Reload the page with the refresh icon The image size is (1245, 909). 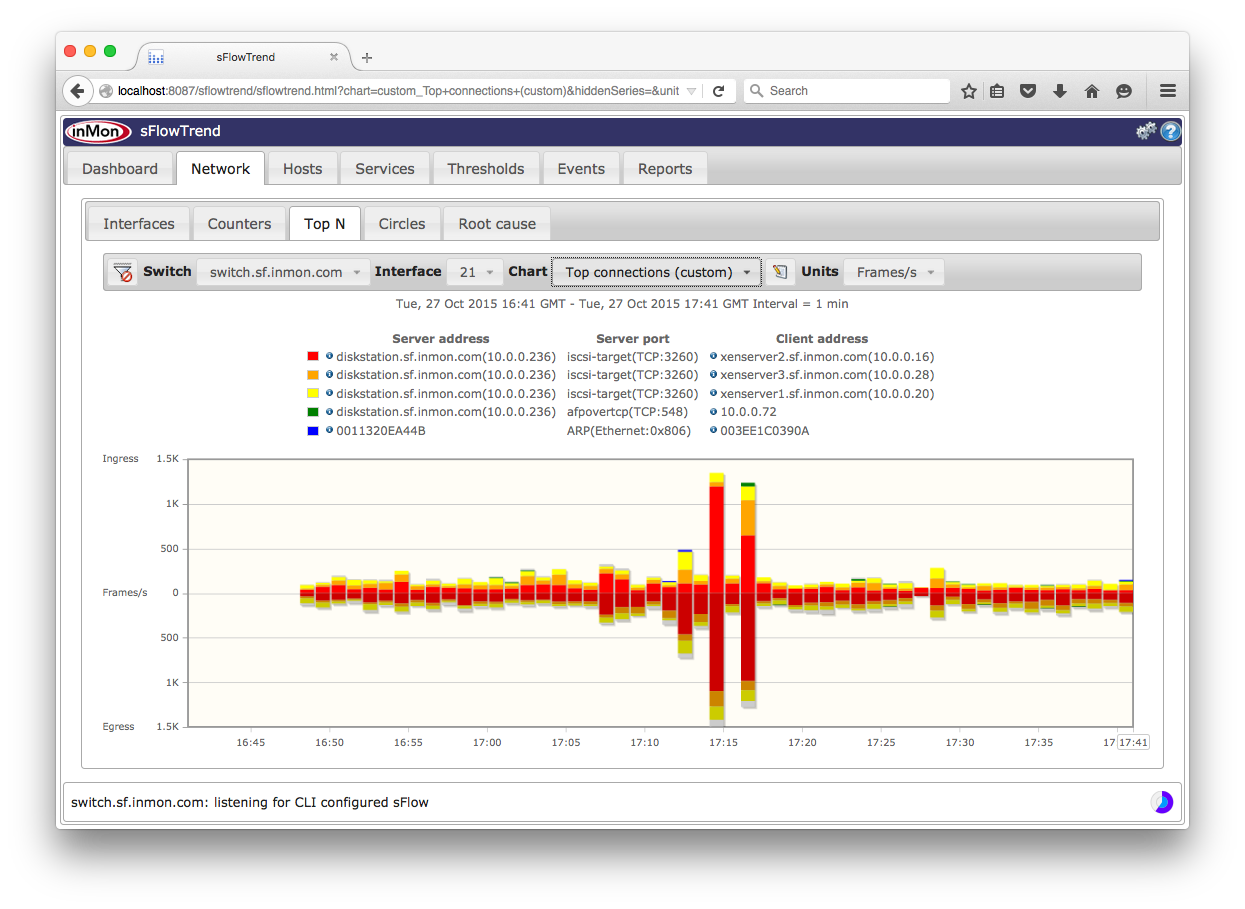(x=718, y=91)
